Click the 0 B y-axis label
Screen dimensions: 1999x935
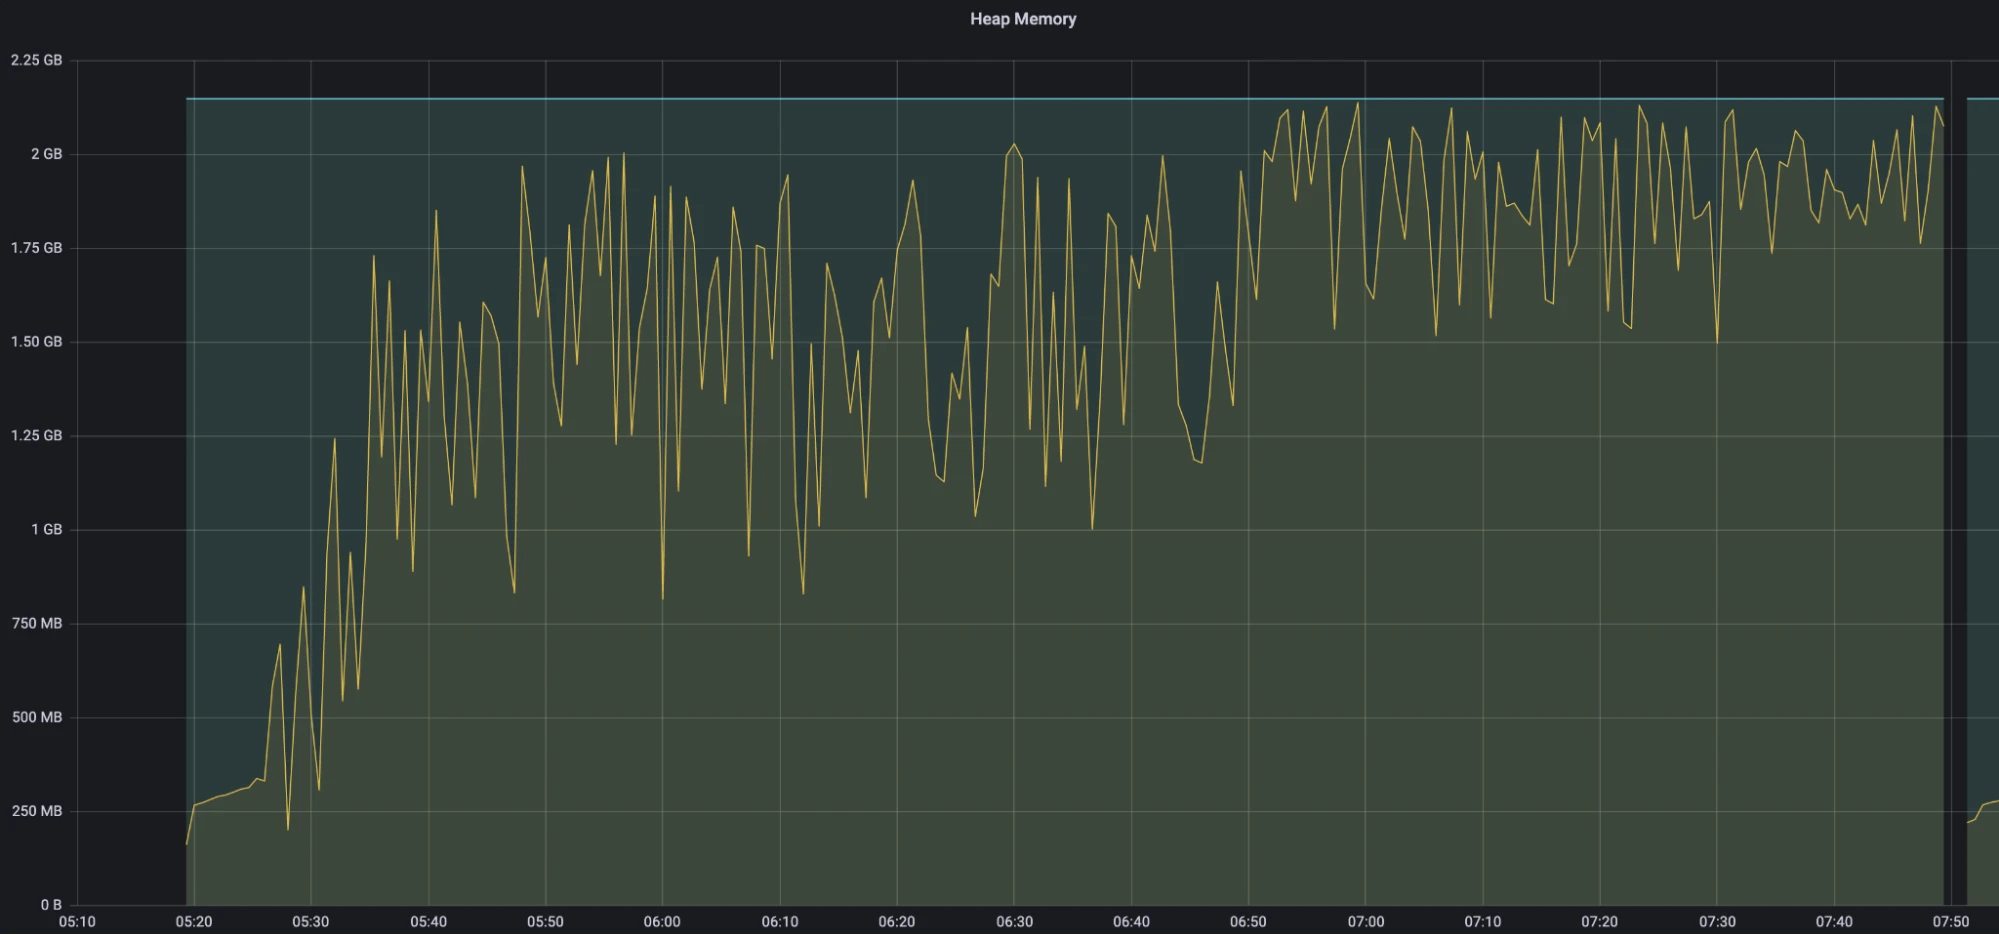[x=51, y=904]
